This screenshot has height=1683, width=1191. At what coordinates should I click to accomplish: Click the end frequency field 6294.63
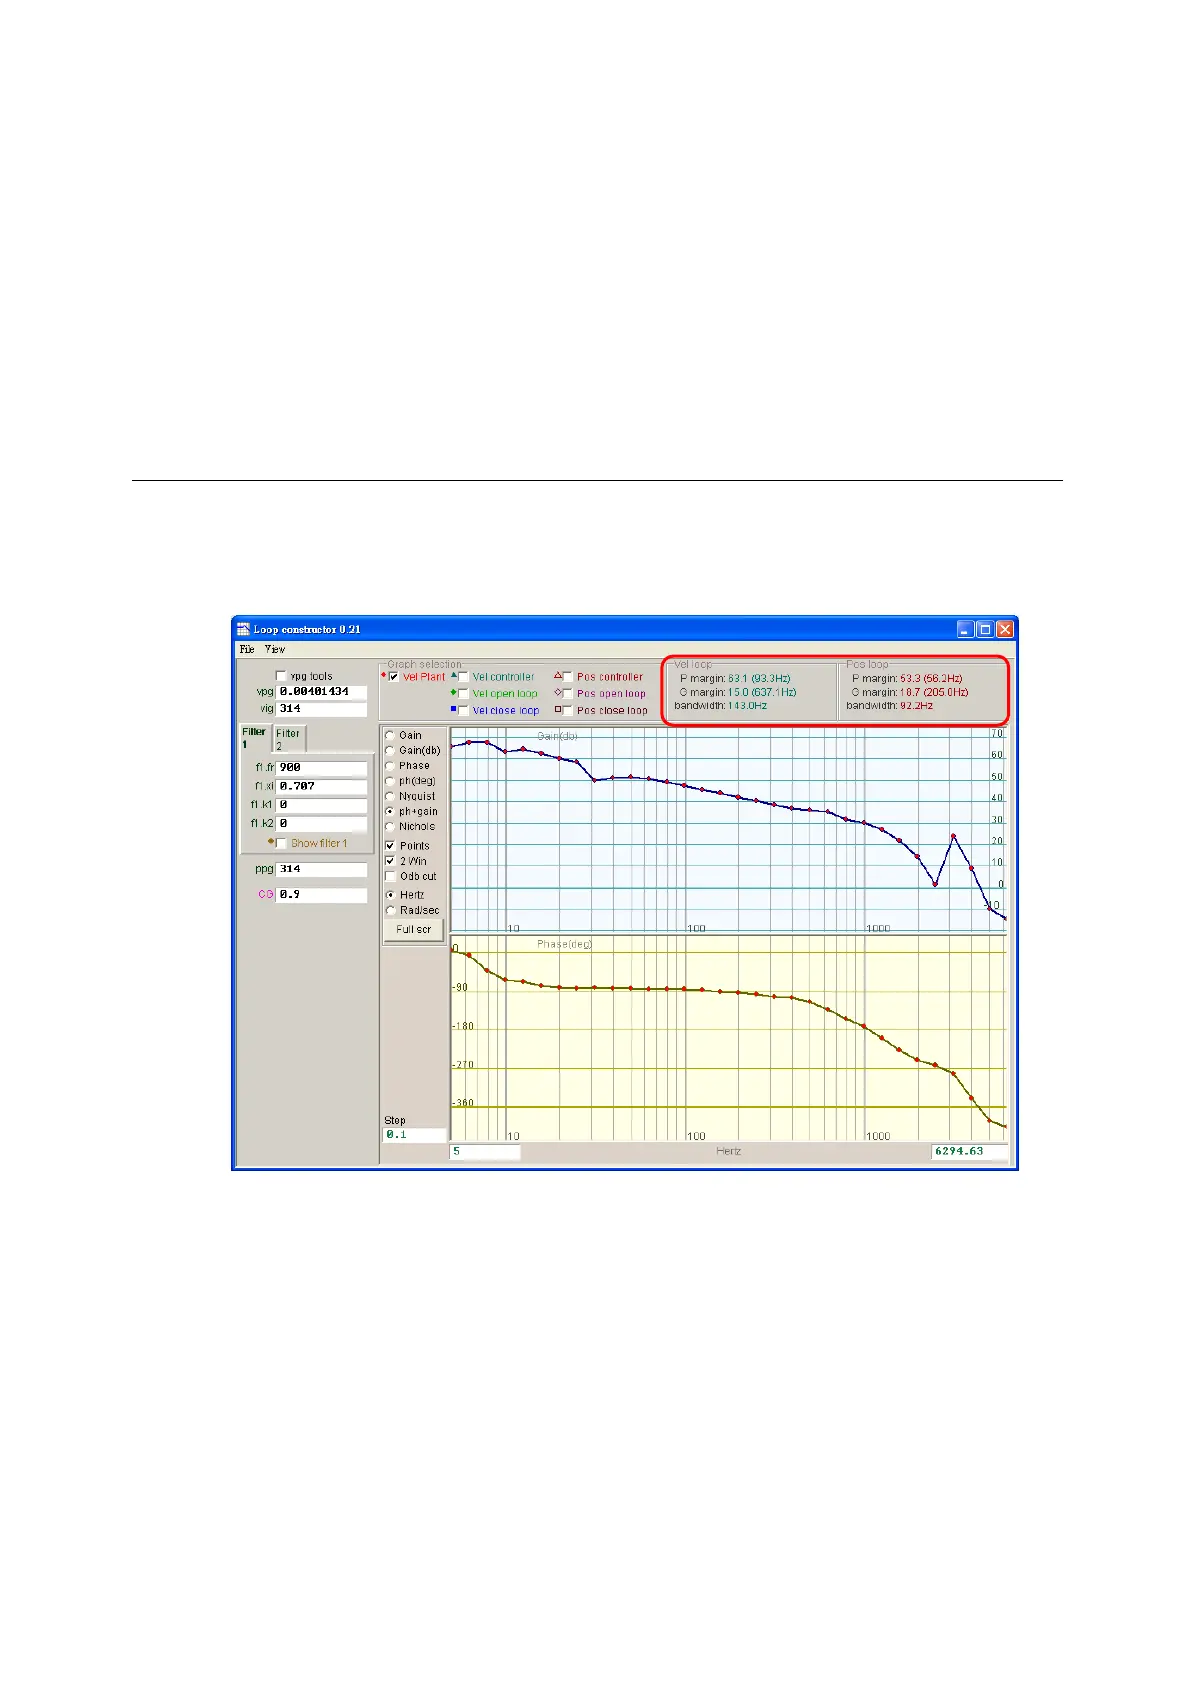coord(969,1152)
